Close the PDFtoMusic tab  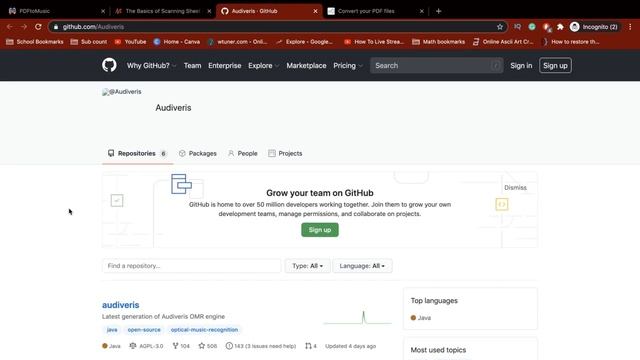click(x=103, y=11)
